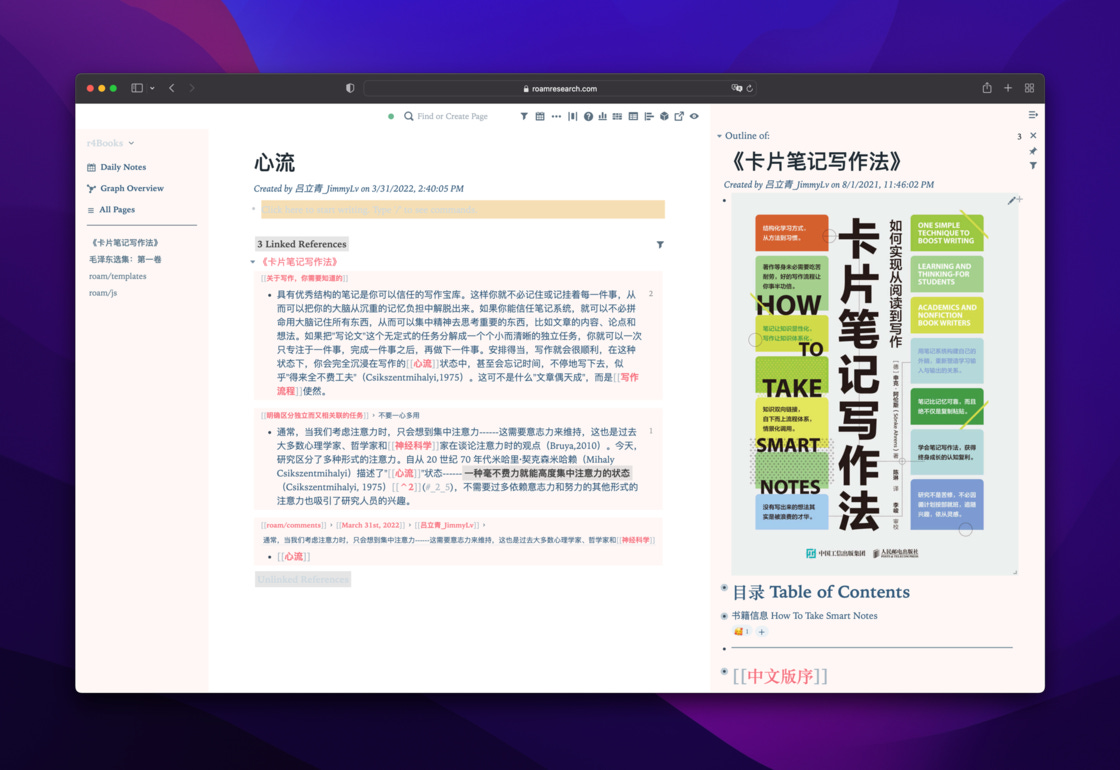This screenshot has width=1120, height=770.
Task: Toggle the Safari sidebar button
Action: click(137, 88)
